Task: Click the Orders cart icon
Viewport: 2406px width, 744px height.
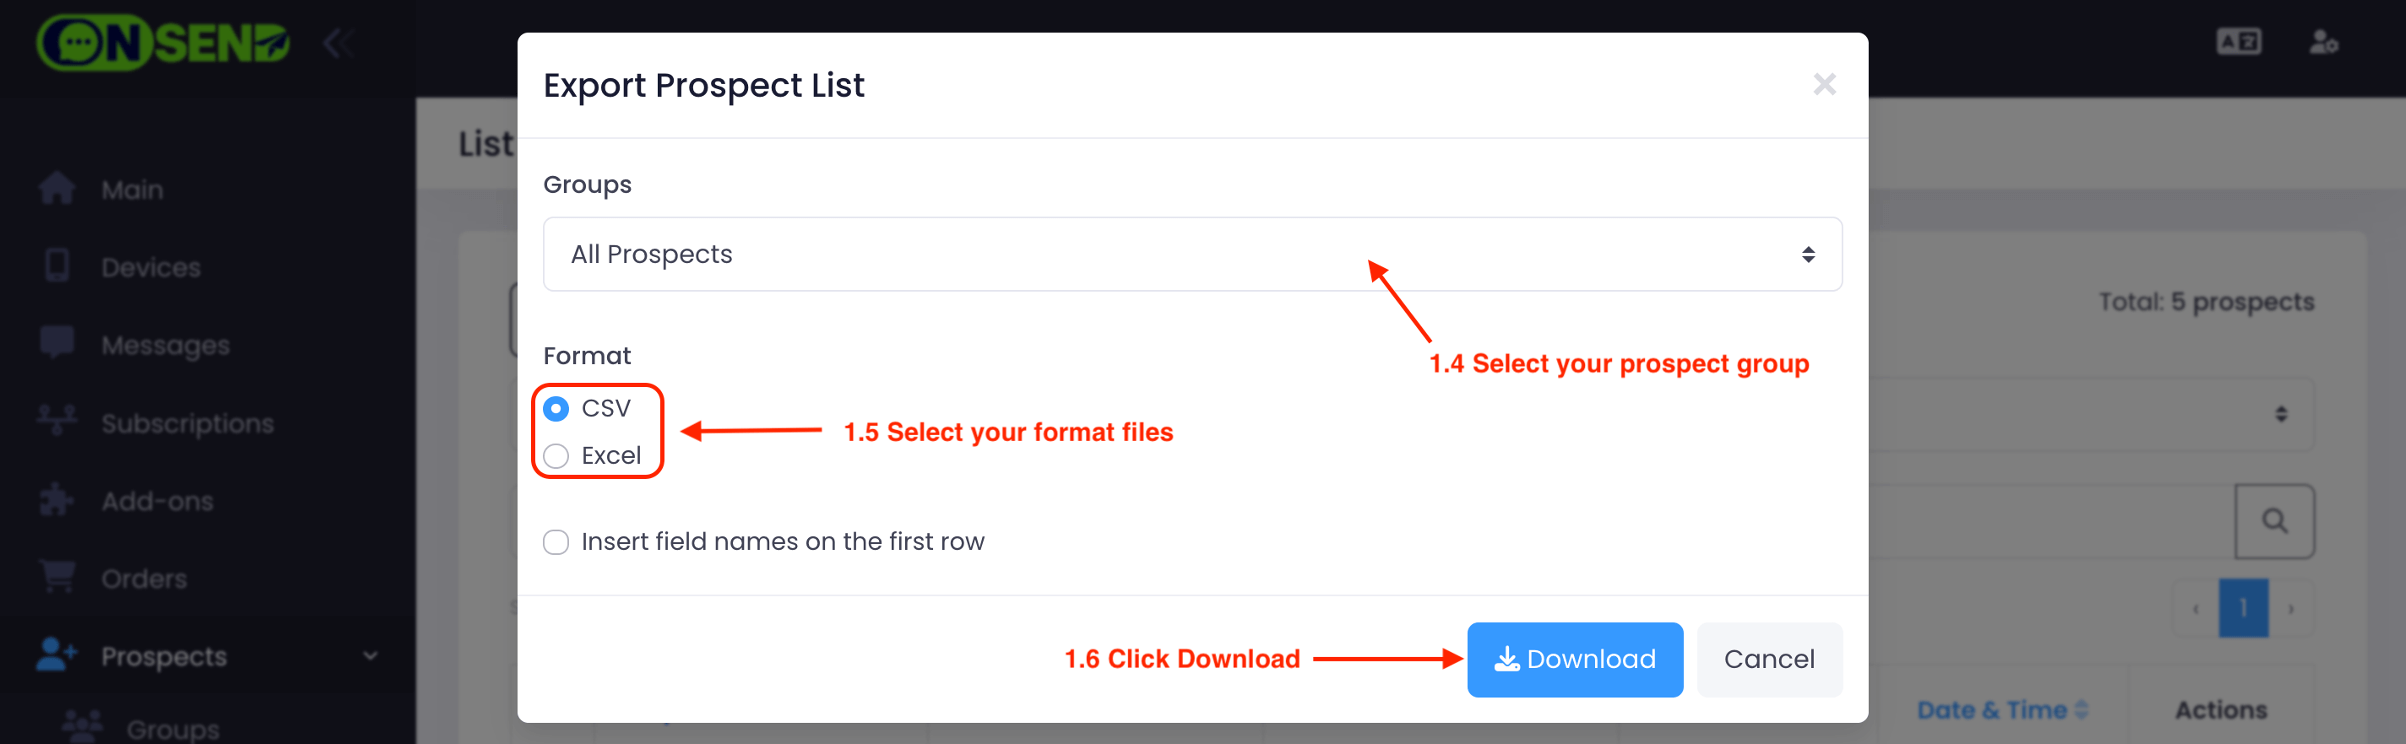Action: tap(57, 577)
